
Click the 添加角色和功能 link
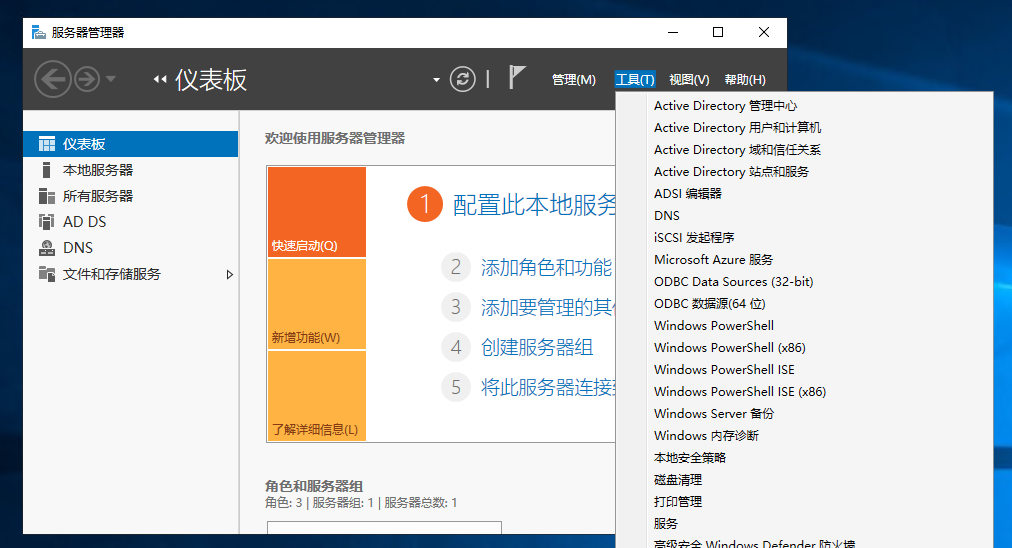pos(545,267)
